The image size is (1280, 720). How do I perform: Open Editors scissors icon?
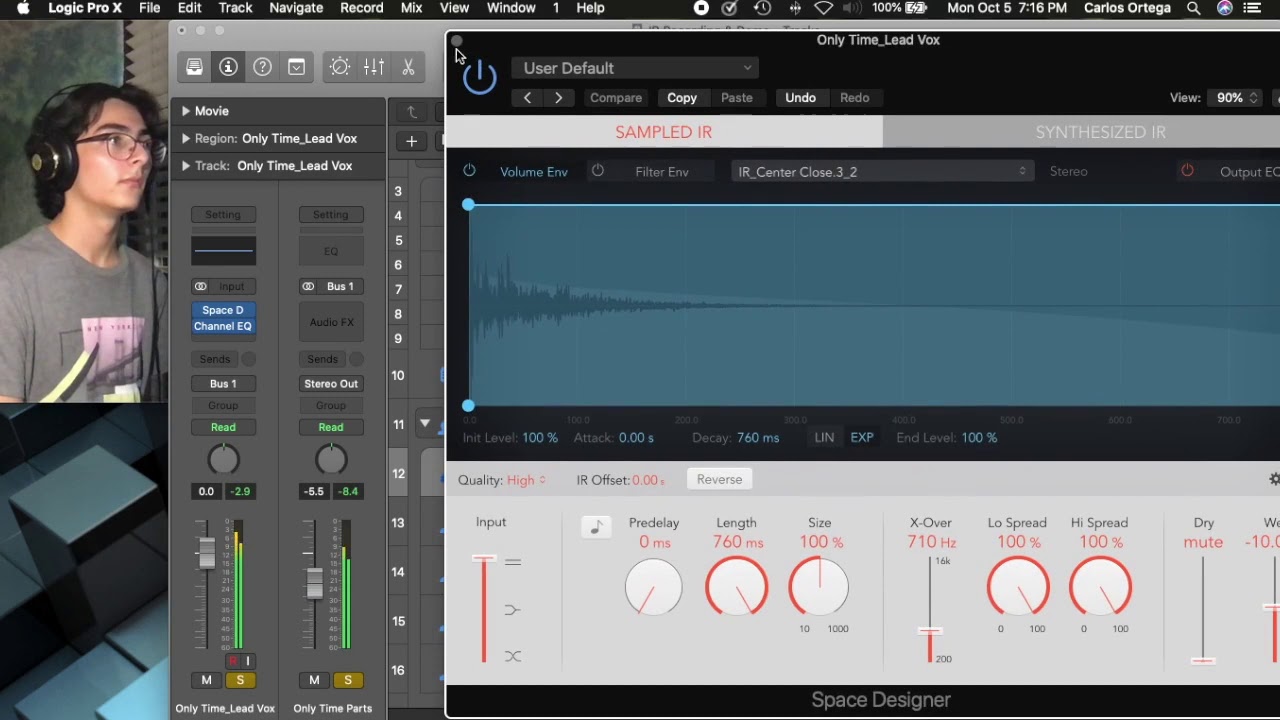pyautogui.click(x=408, y=67)
